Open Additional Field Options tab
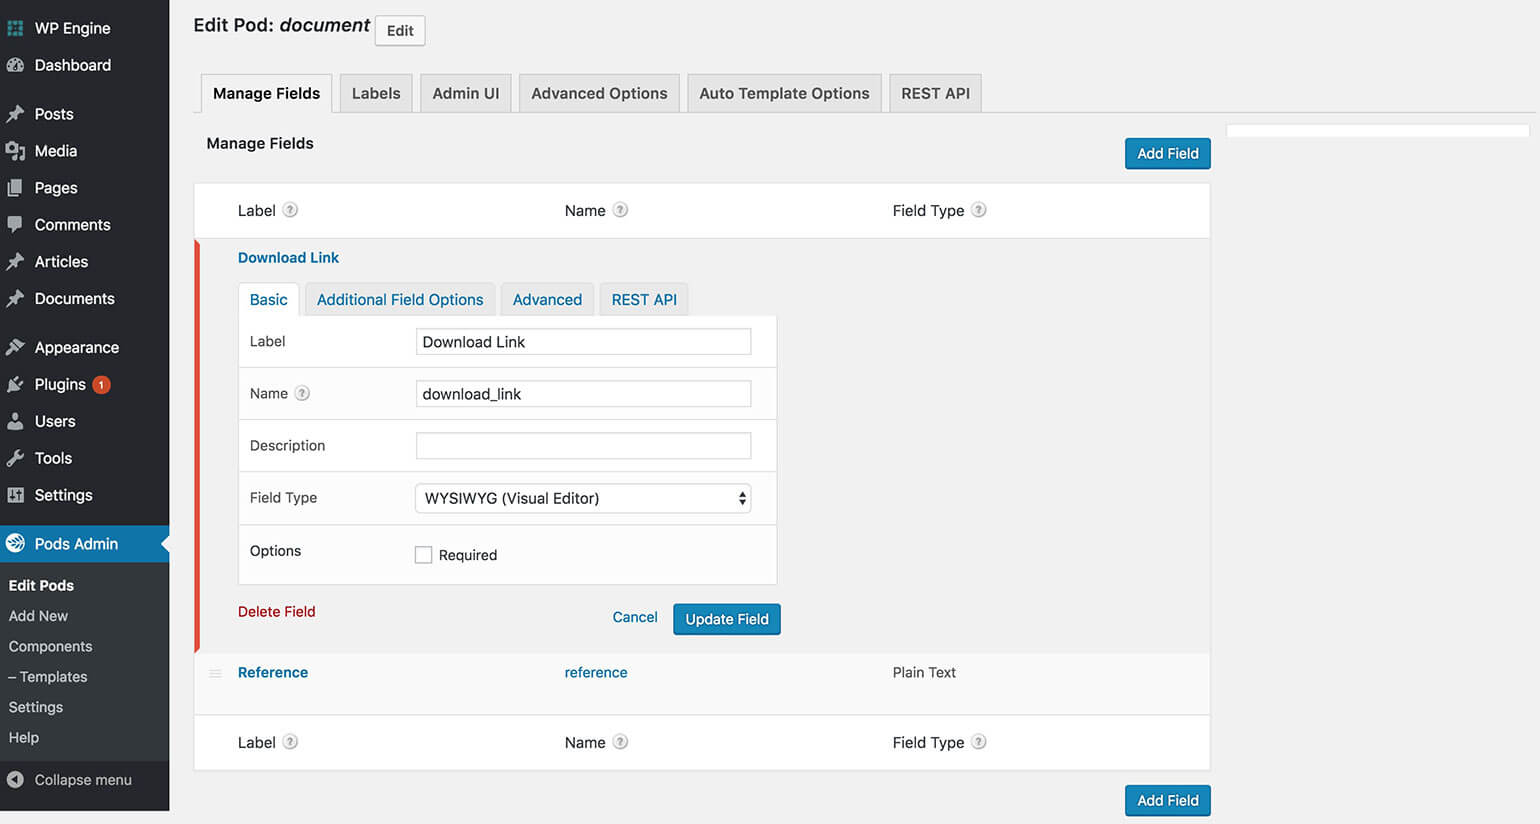Viewport: 1540px width, 824px height. tap(400, 299)
